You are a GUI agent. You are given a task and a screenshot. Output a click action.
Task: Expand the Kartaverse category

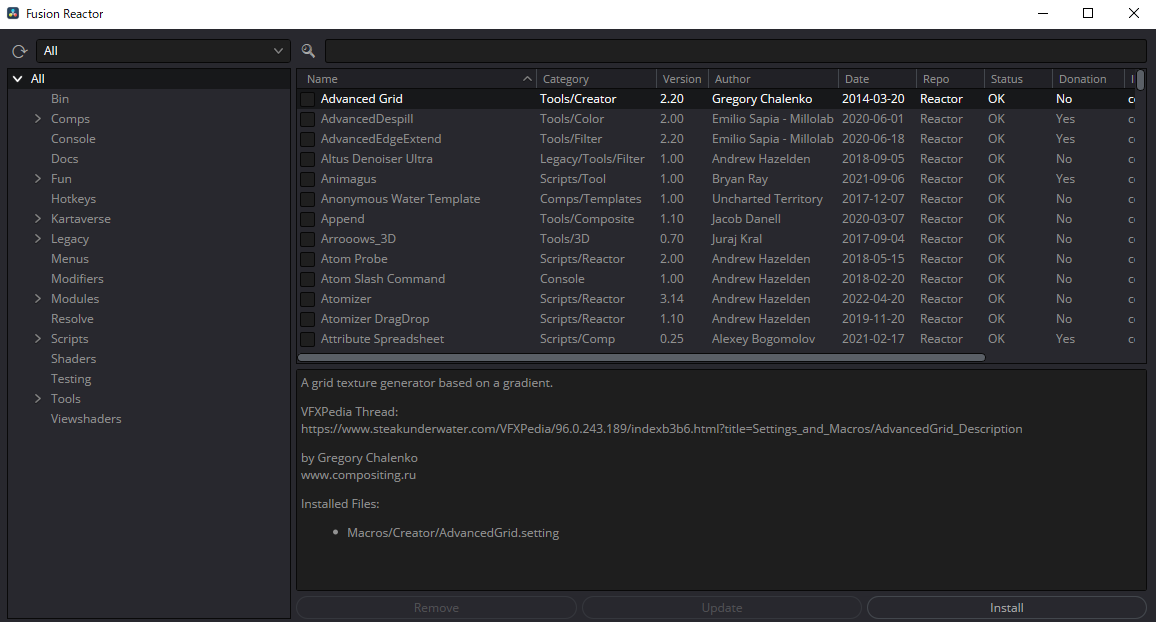click(38, 219)
